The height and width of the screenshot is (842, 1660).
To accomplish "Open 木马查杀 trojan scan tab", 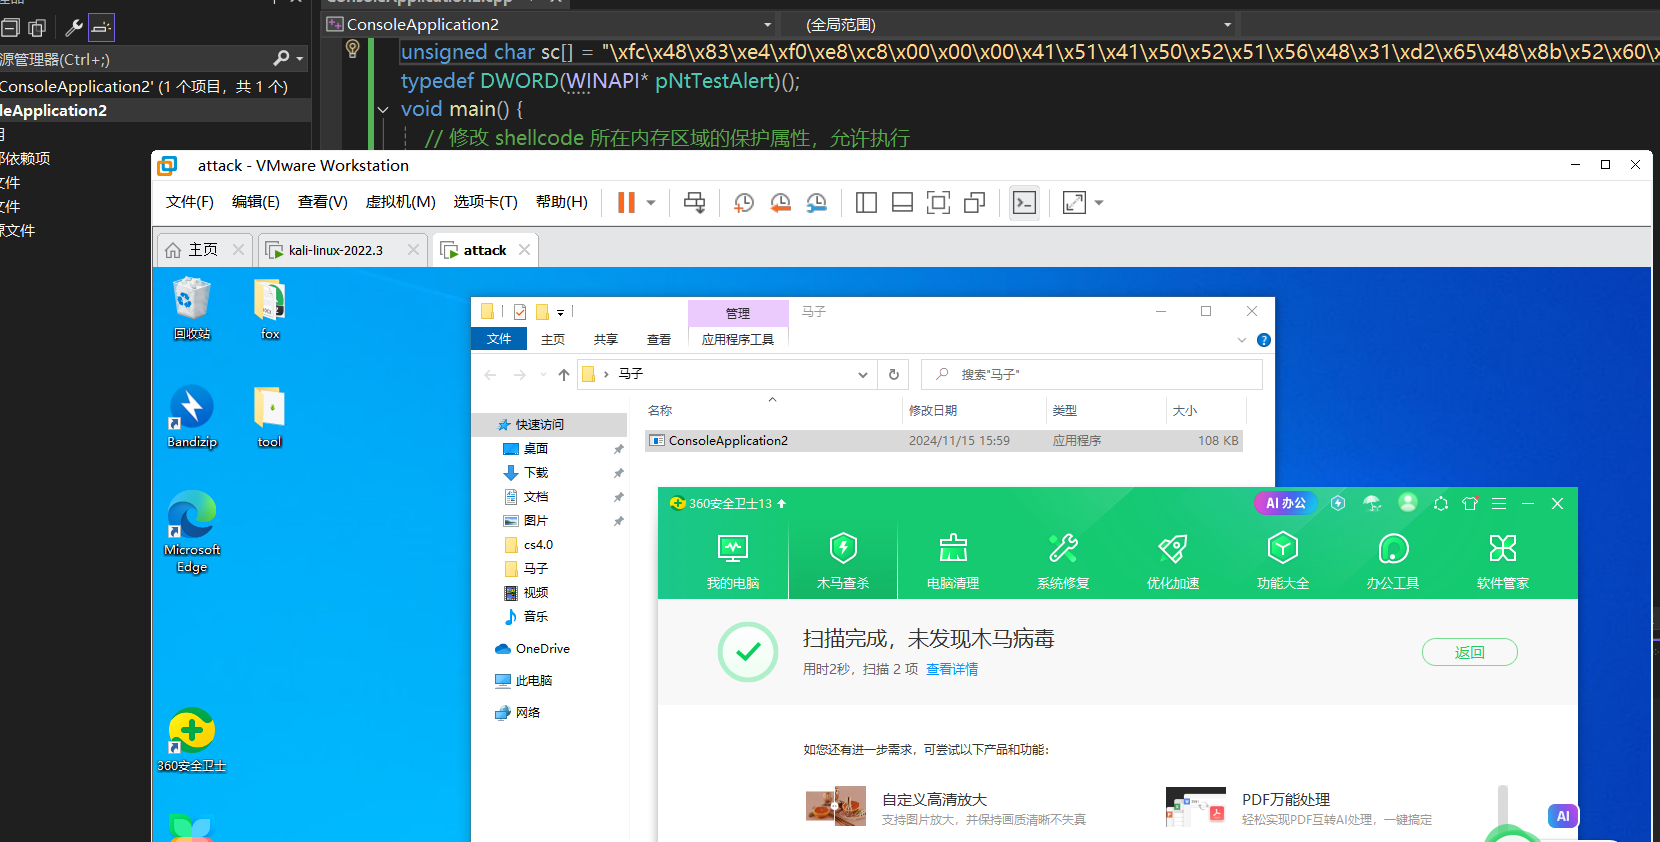I will click(843, 561).
